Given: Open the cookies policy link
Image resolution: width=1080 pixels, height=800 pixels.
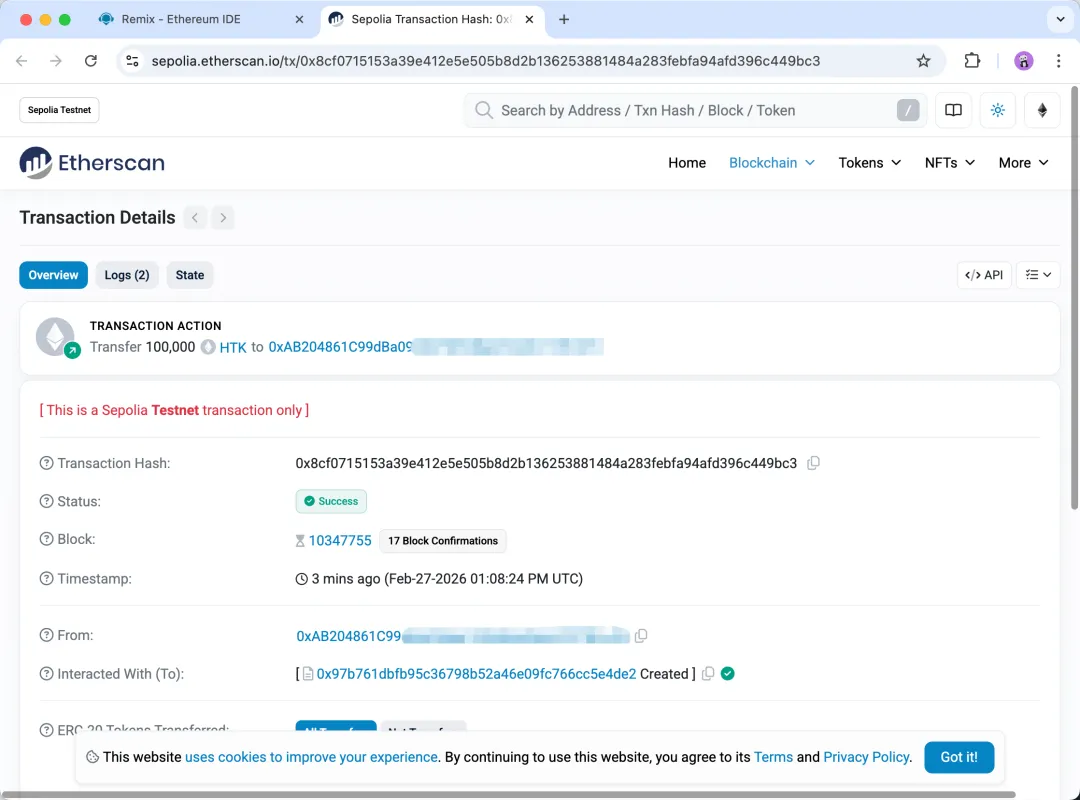Looking at the screenshot, I should click(311, 757).
